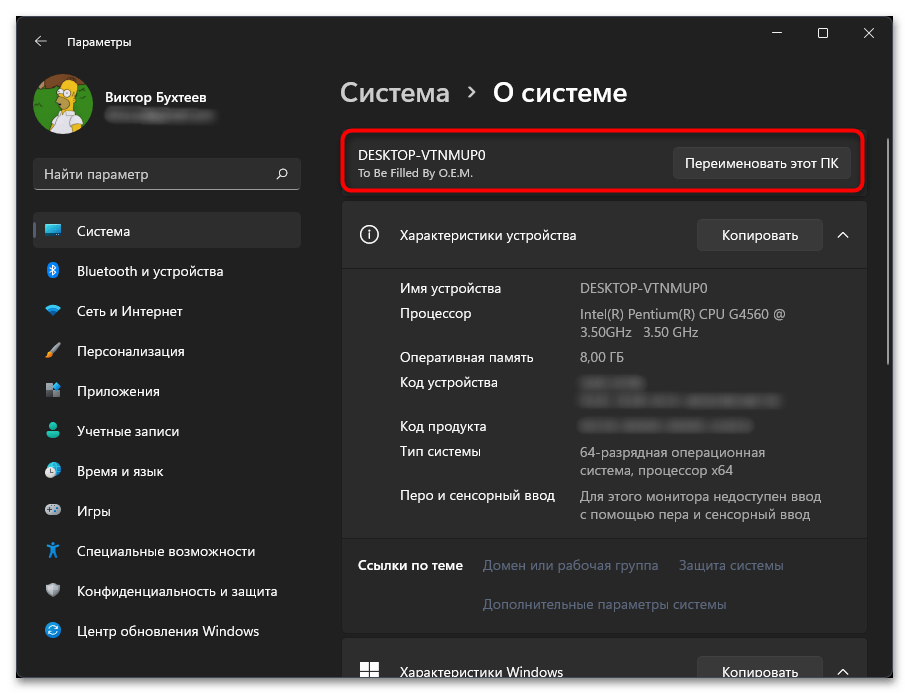Open Конфиденциальность и защита section
Screen dimensions: 909x694
coord(167,591)
